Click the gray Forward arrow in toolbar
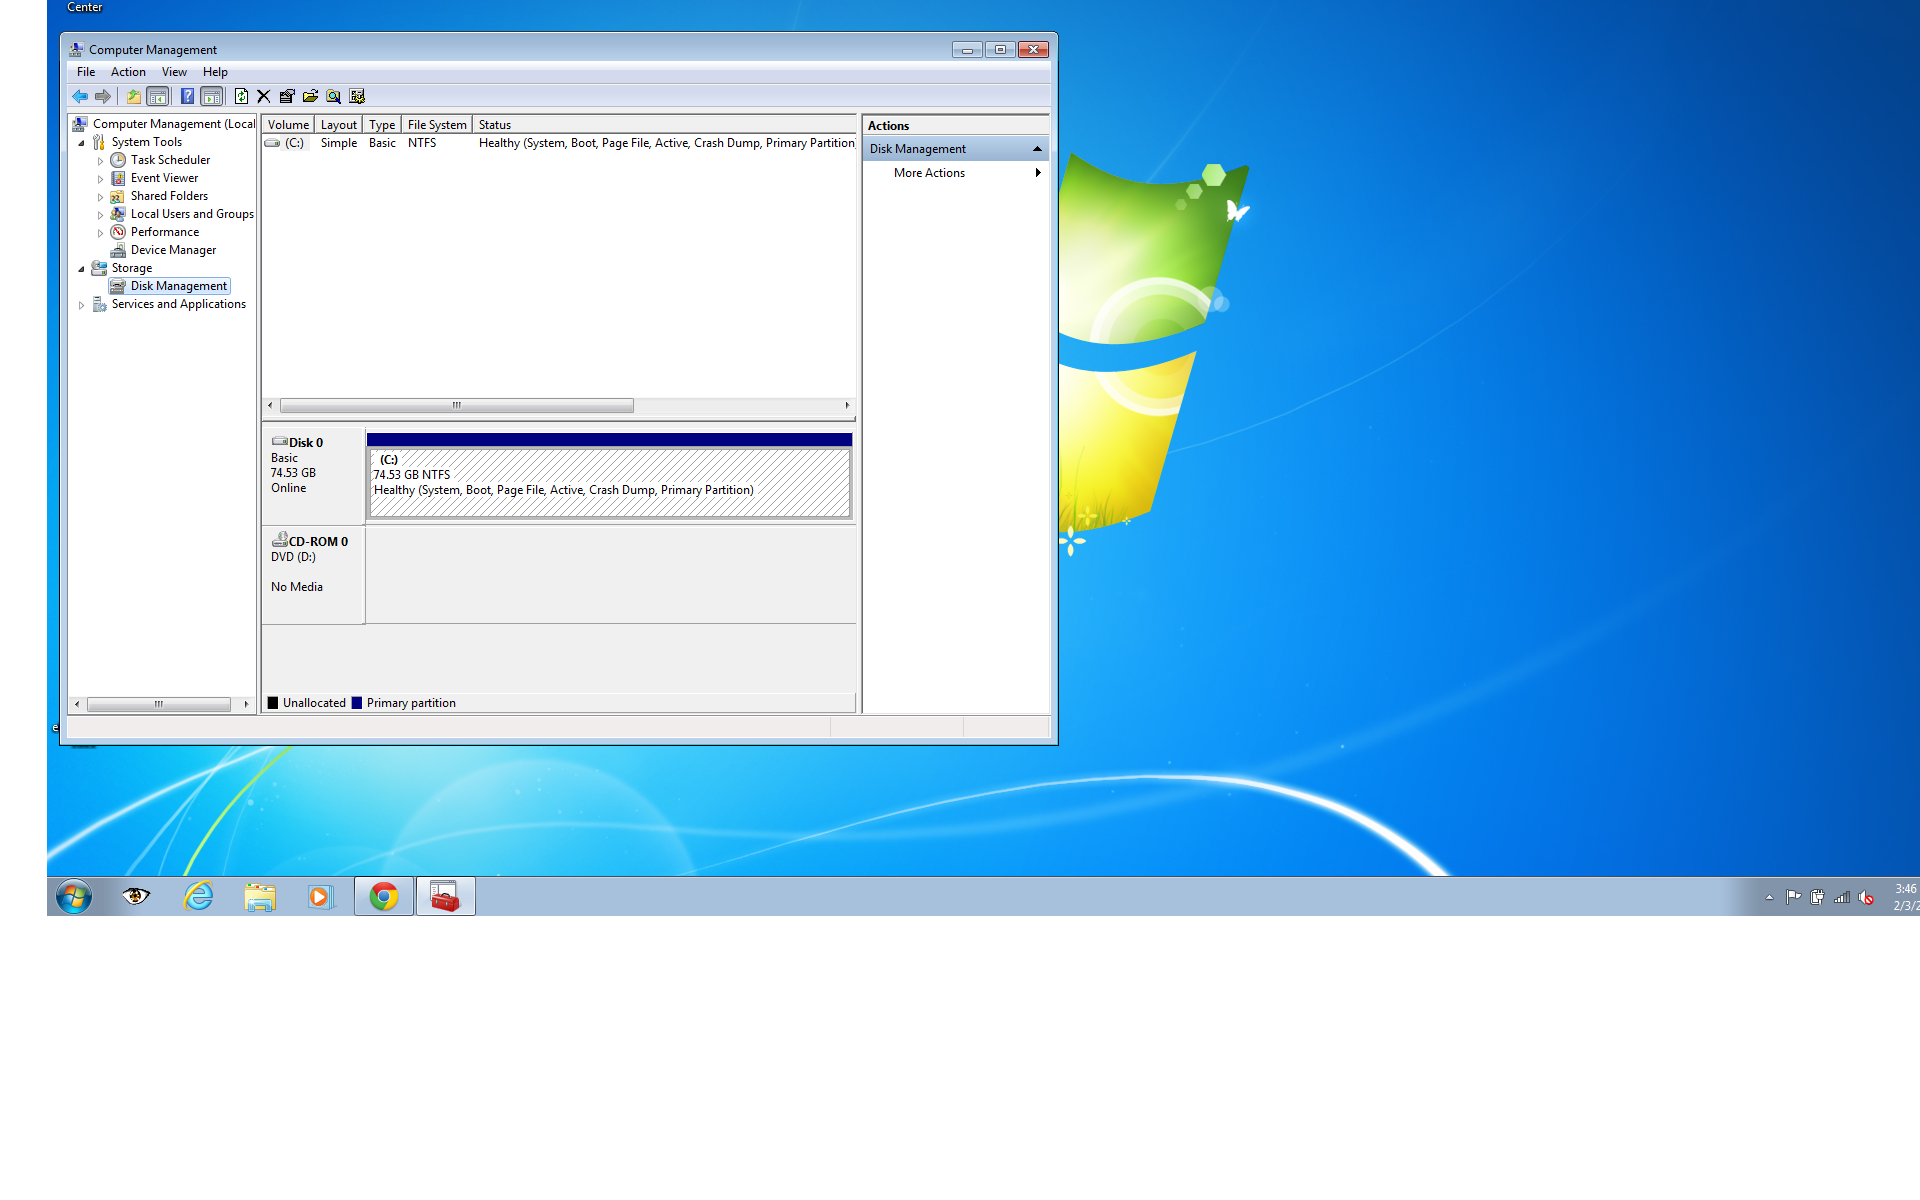This screenshot has width=1920, height=1200. pyautogui.click(x=103, y=97)
